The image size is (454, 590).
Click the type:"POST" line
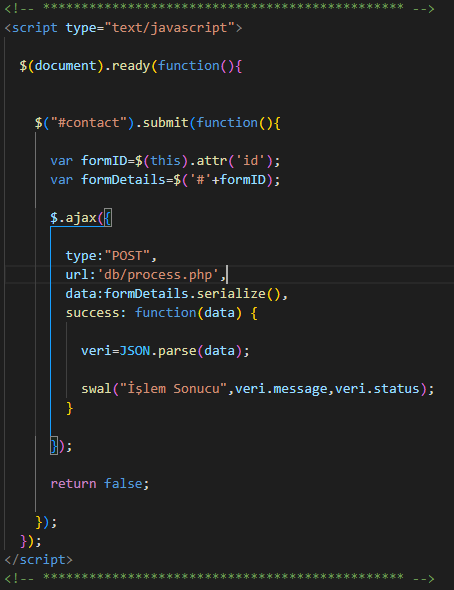pyautogui.click(x=111, y=256)
